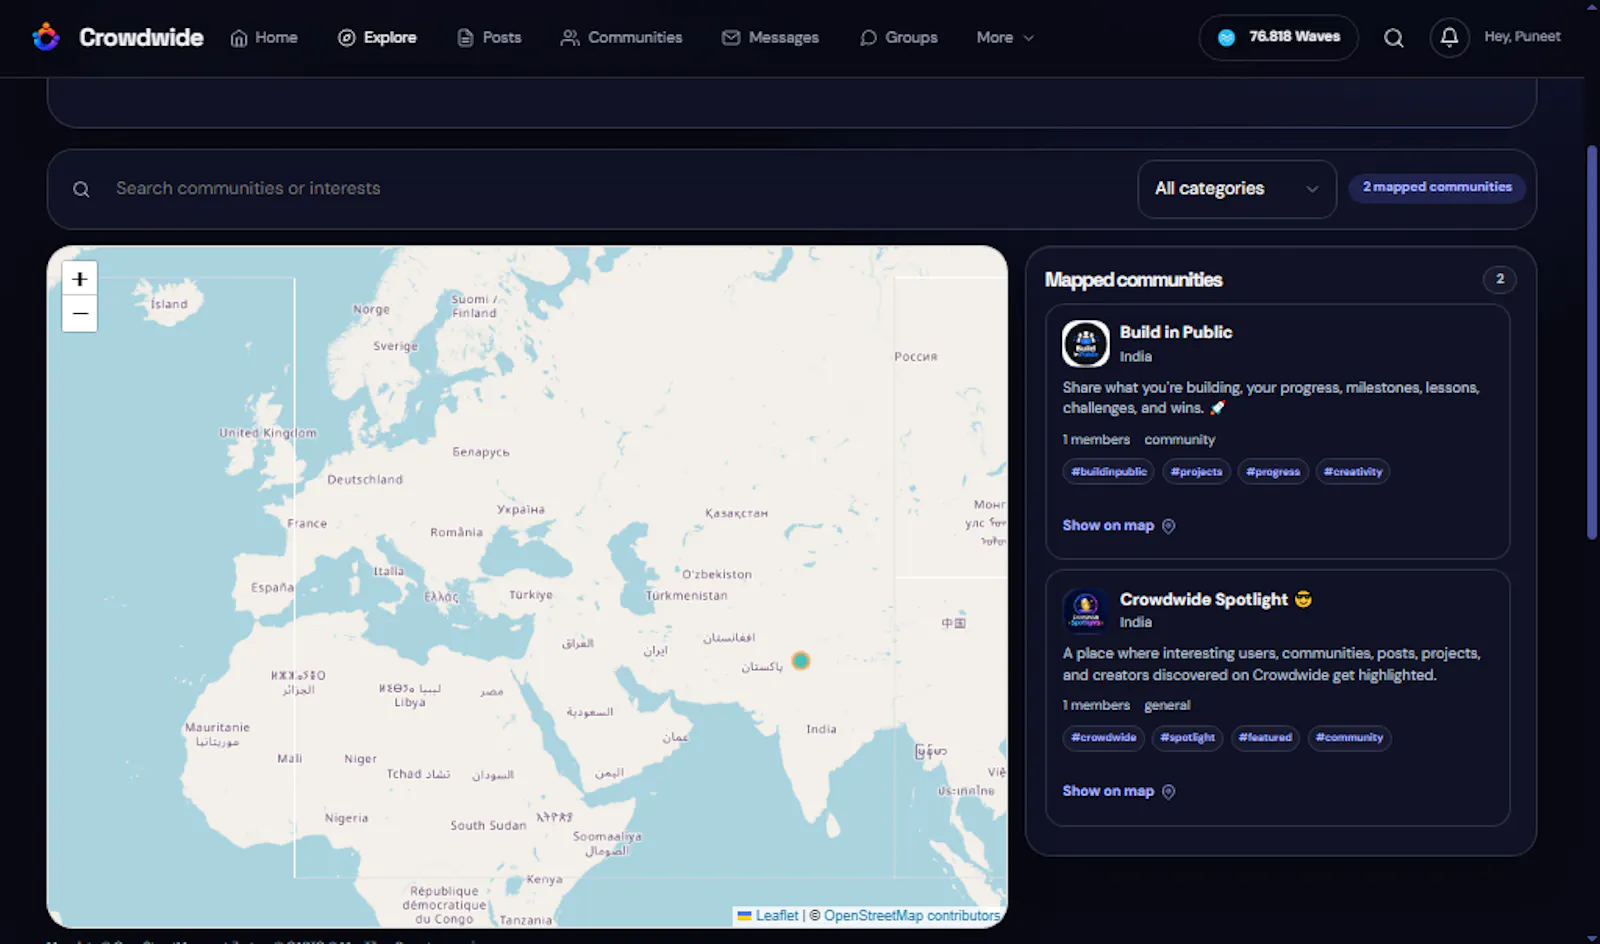Click the 76.818 Waves balance pill
This screenshot has height=944, width=1600.
click(1278, 37)
